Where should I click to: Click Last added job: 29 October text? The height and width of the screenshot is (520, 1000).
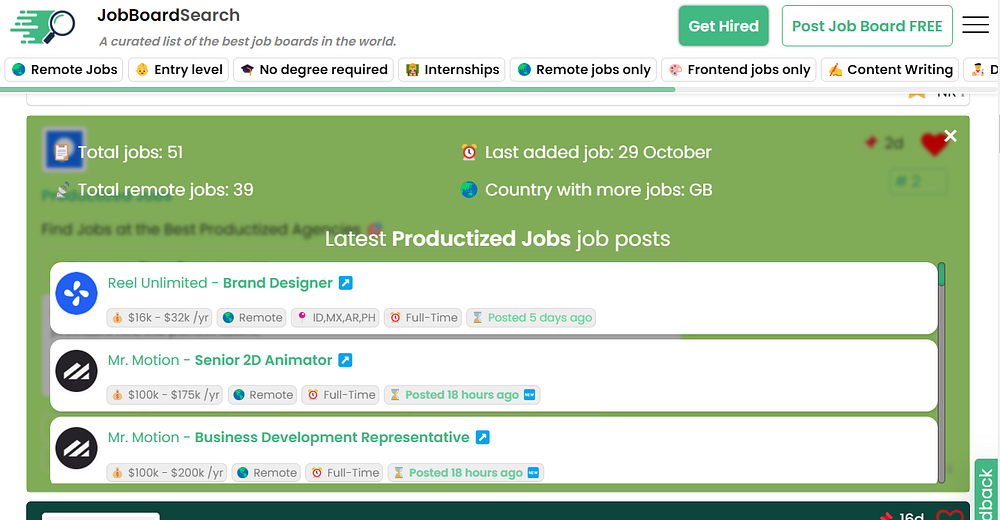[x=598, y=152]
